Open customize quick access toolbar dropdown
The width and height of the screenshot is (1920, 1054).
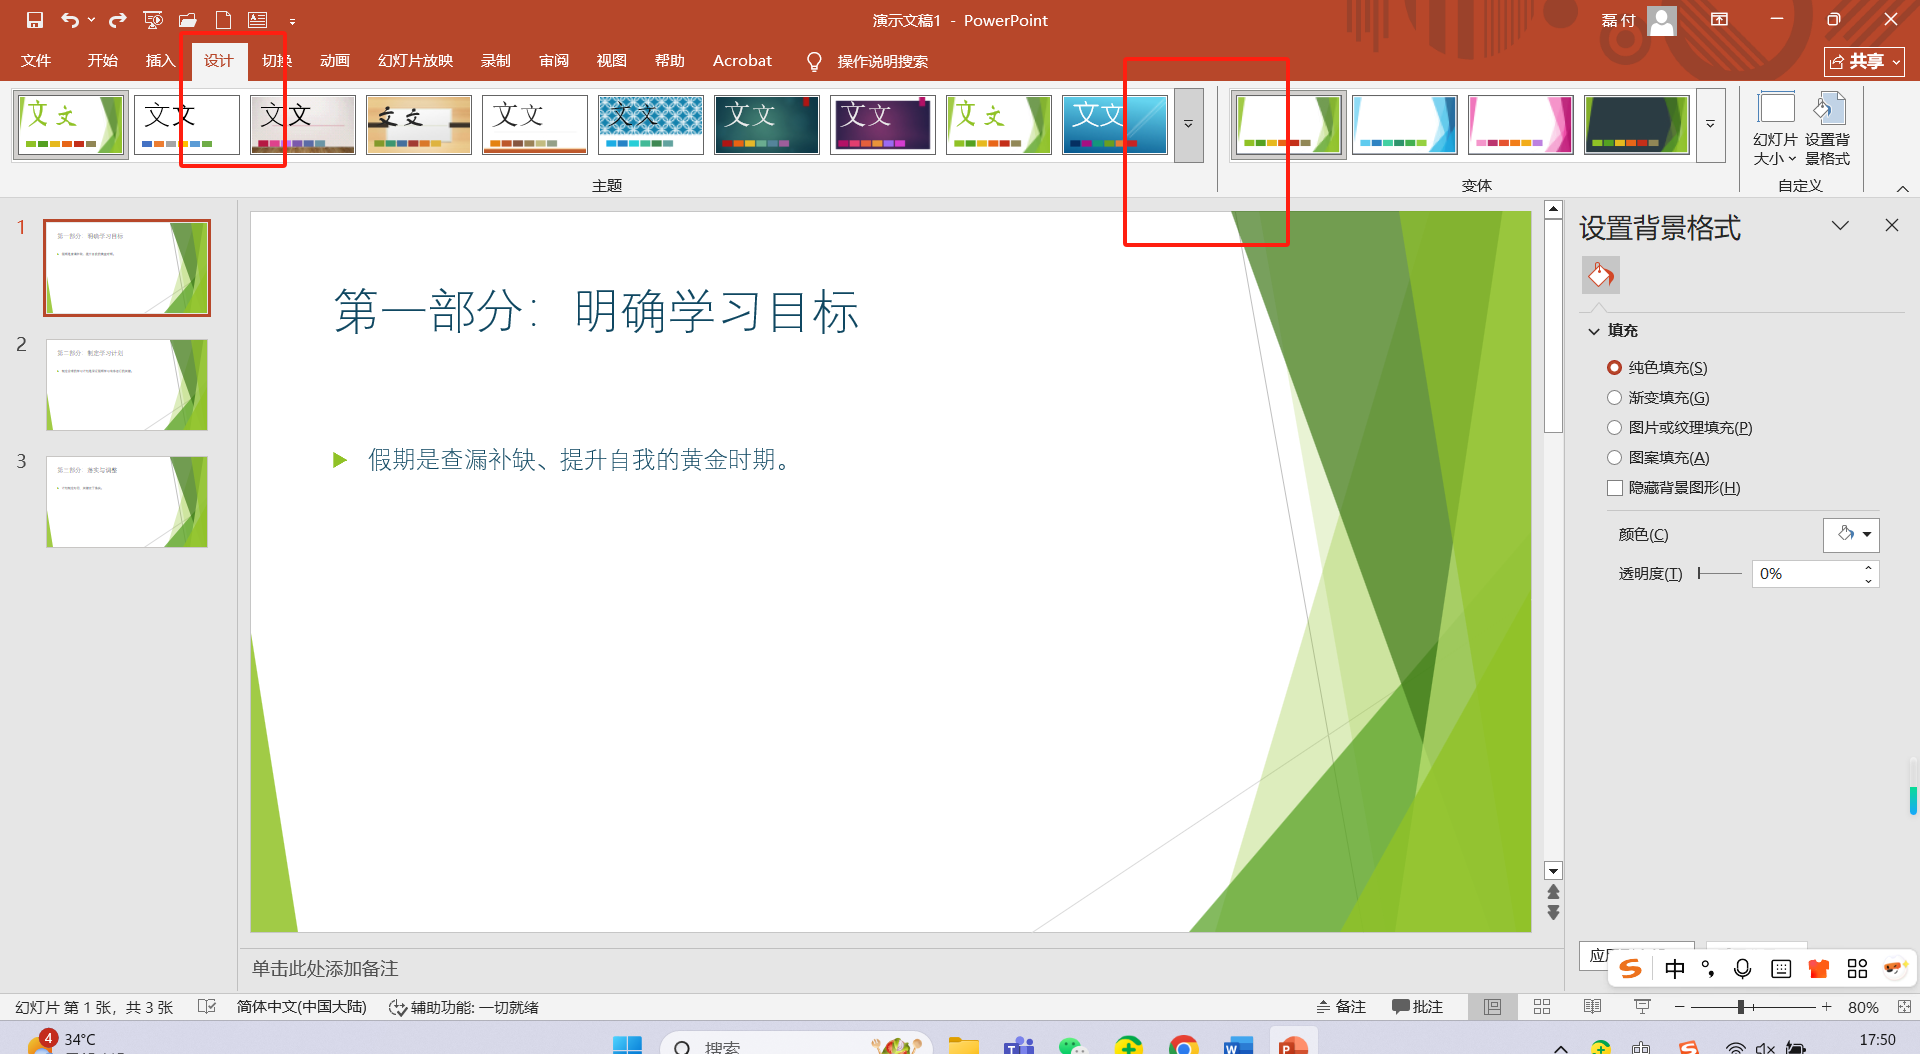tap(292, 21)
